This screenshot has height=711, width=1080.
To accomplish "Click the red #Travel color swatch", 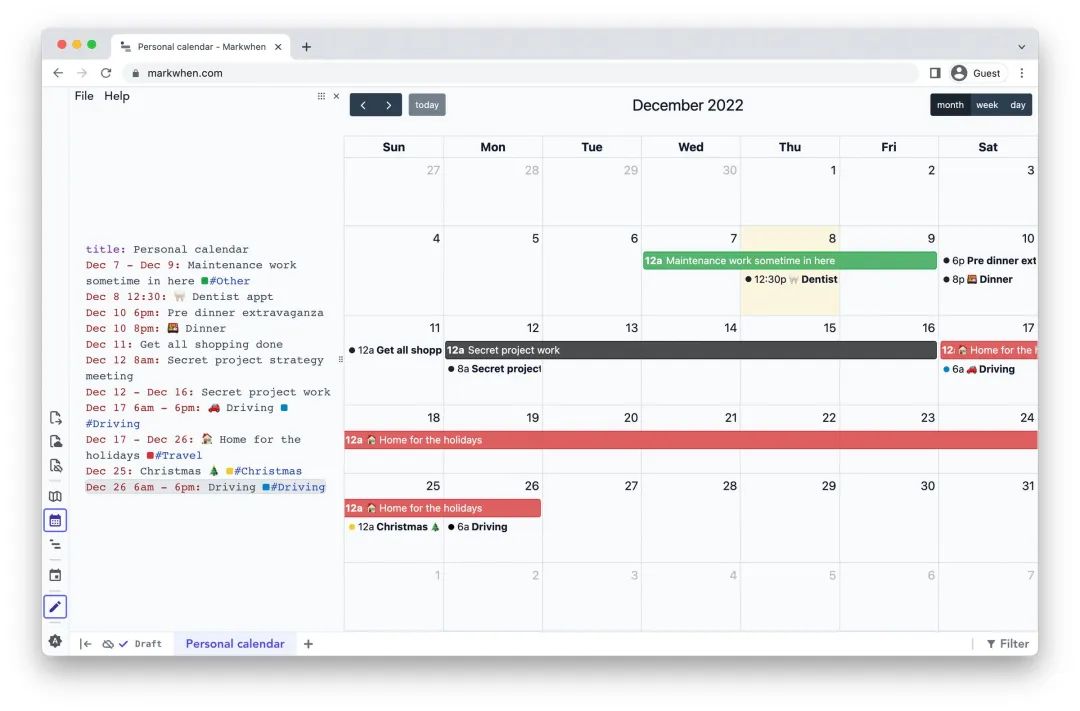I will (x=149, y=455).
